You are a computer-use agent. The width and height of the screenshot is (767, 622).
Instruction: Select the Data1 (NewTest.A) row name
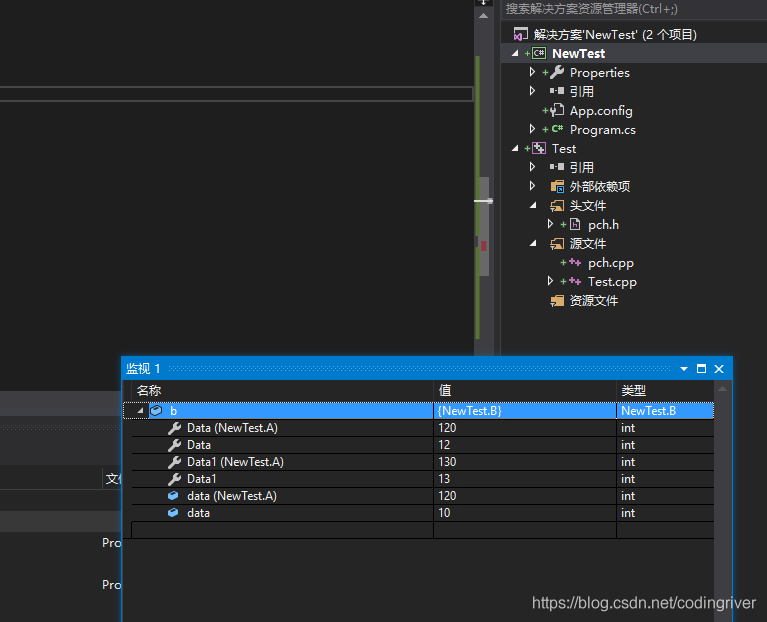[x=235, y=462]
